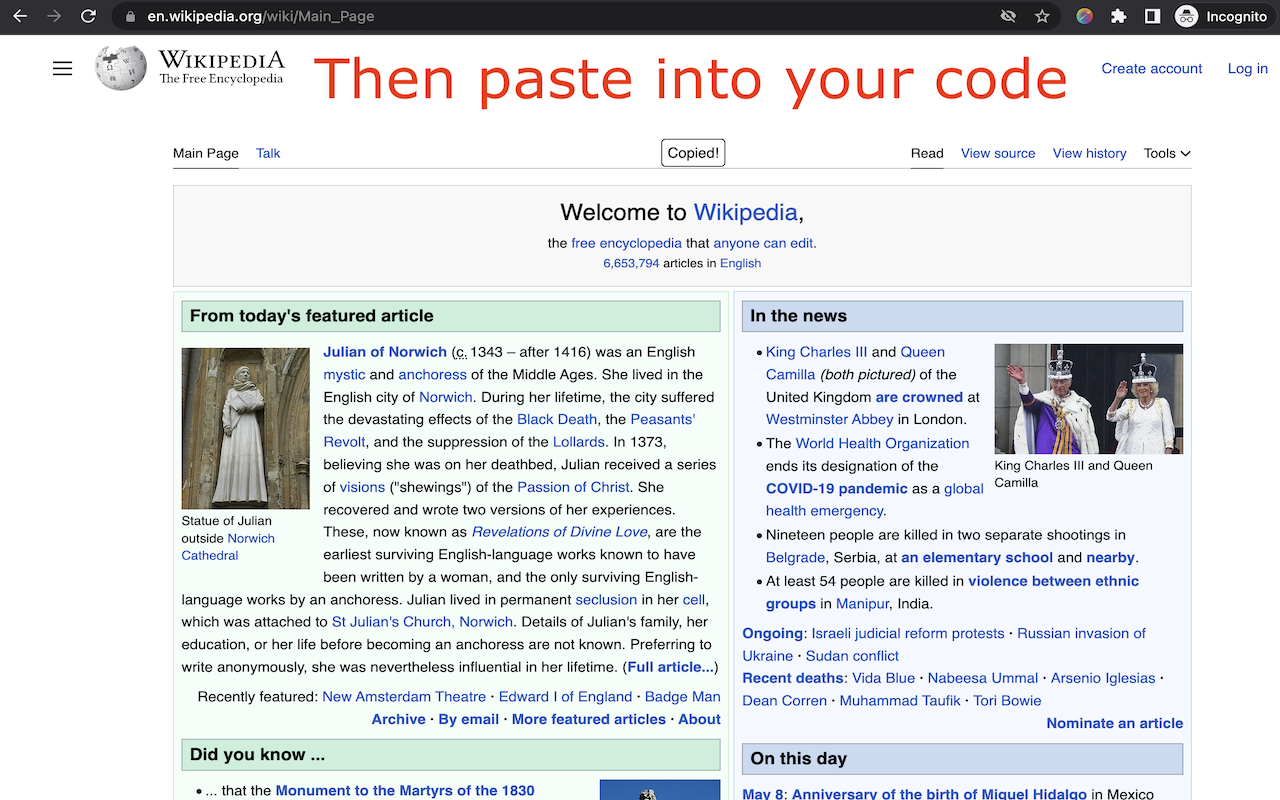Open King Charles and Camilla photo

(1088, 399)
